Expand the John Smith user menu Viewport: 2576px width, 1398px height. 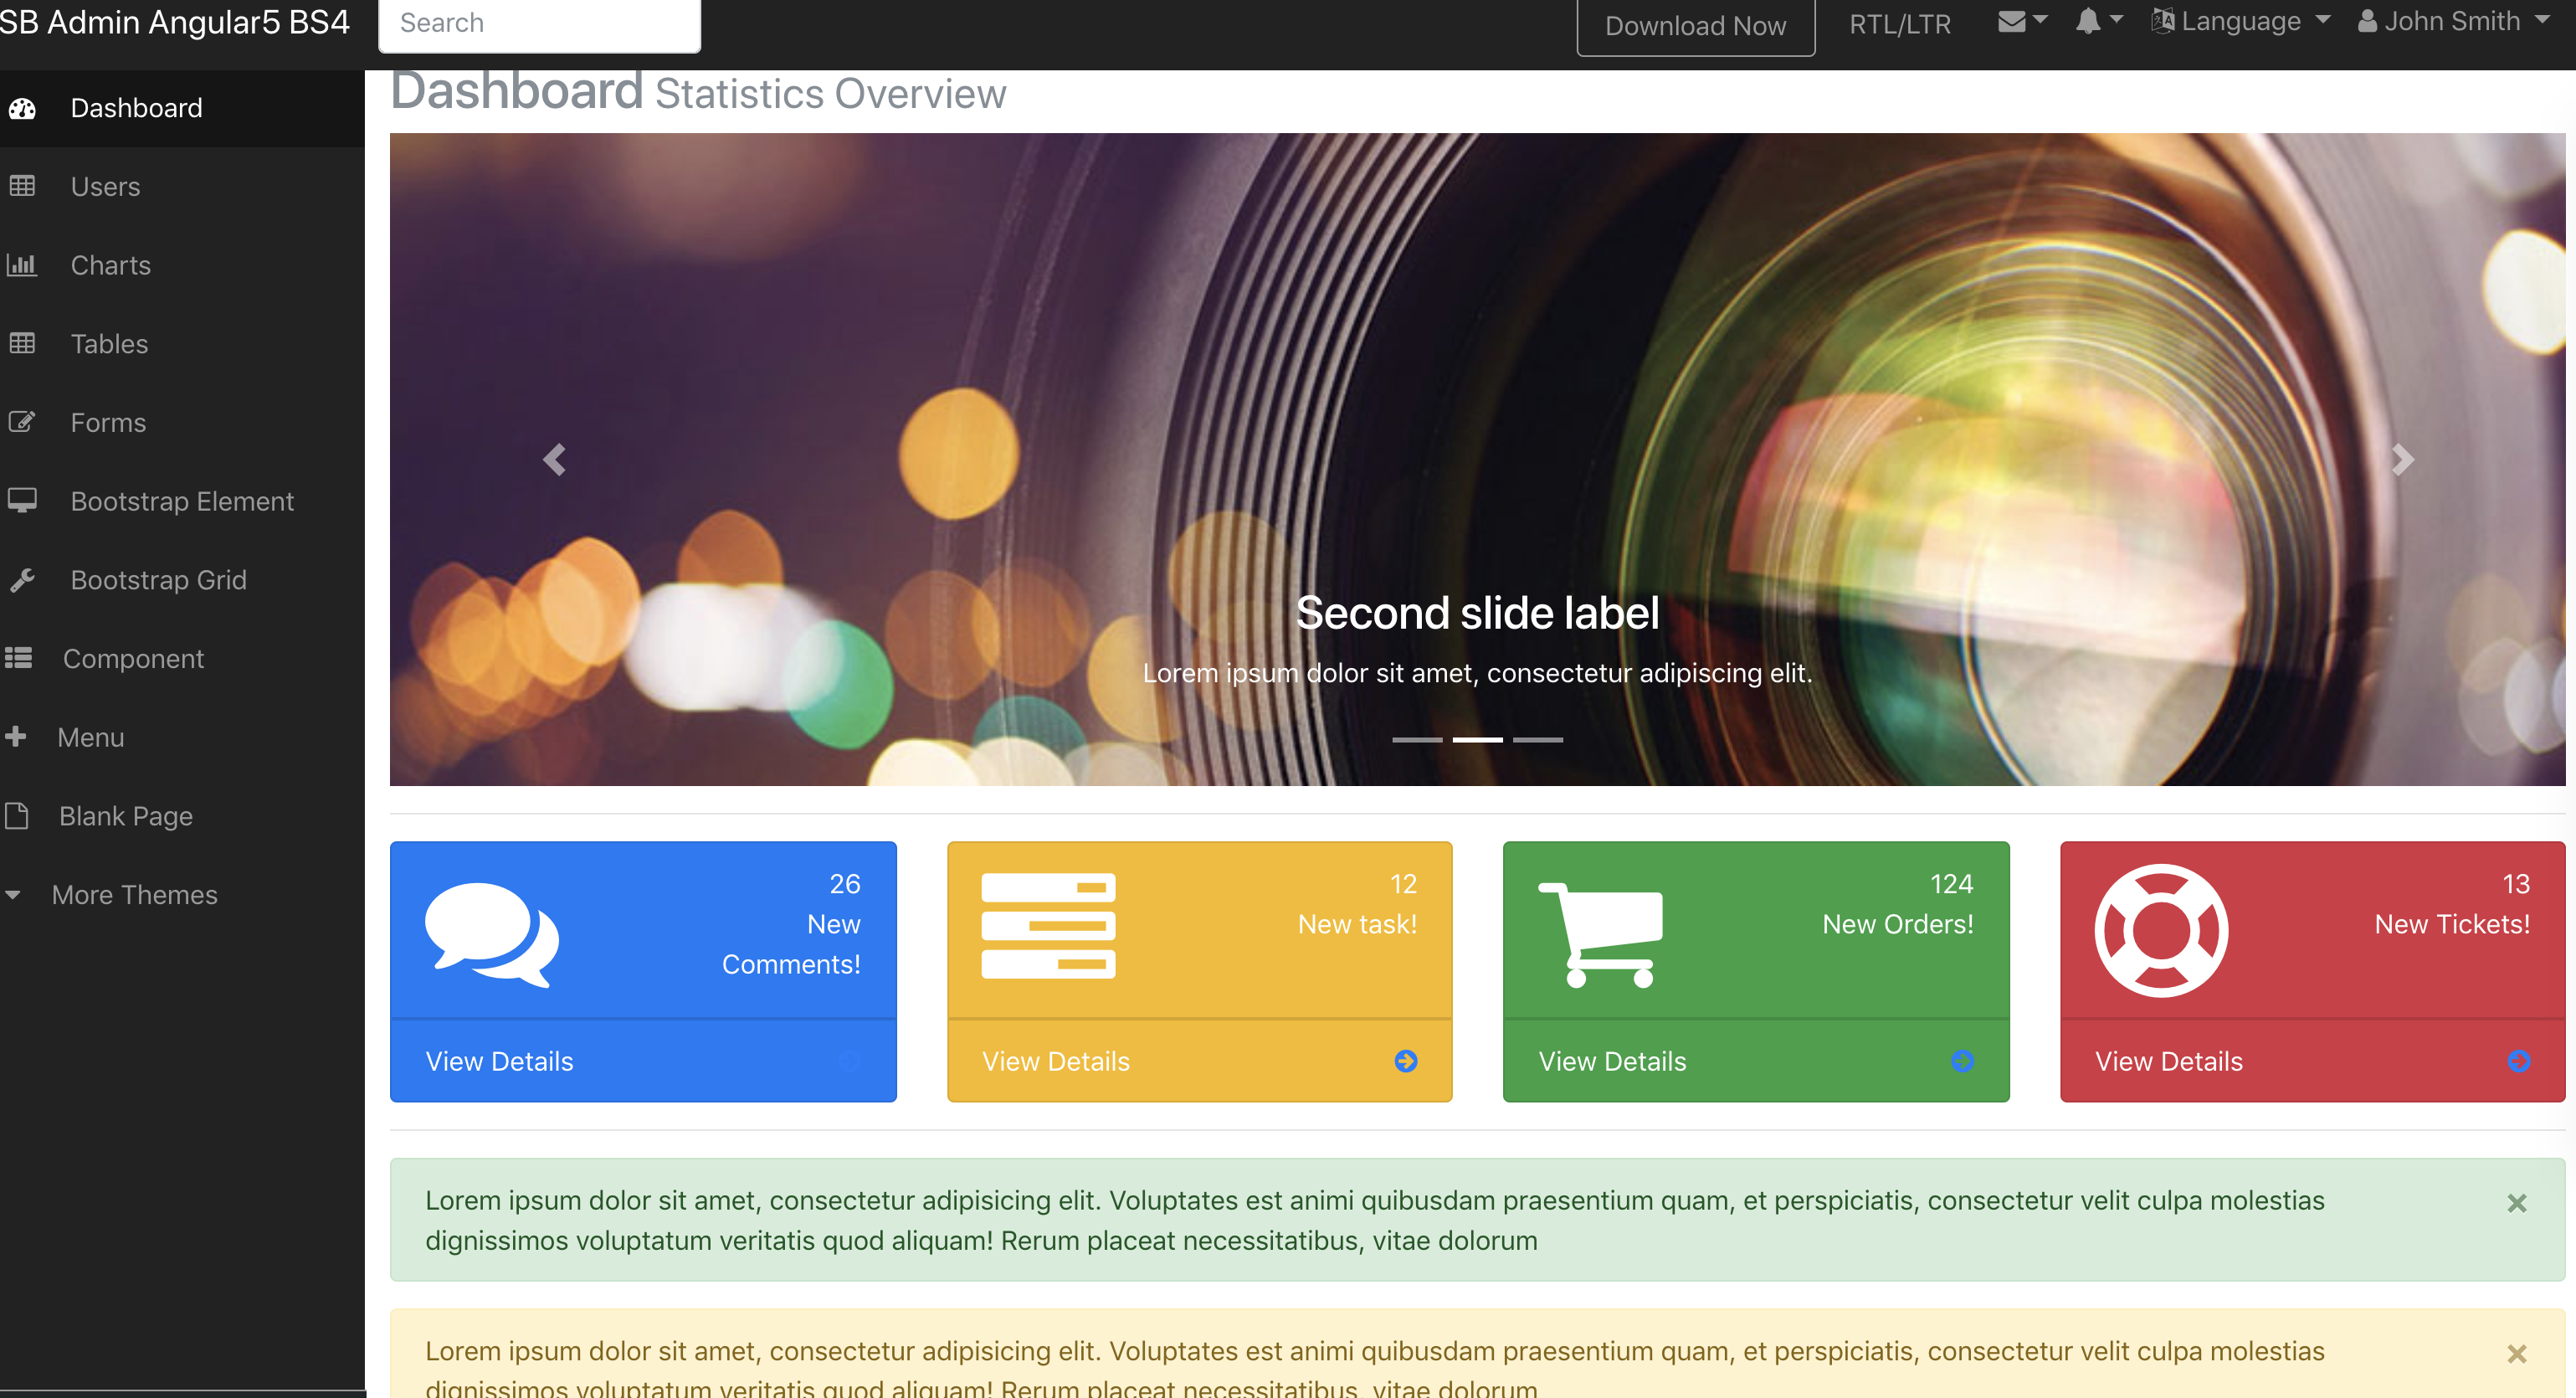2452,22
